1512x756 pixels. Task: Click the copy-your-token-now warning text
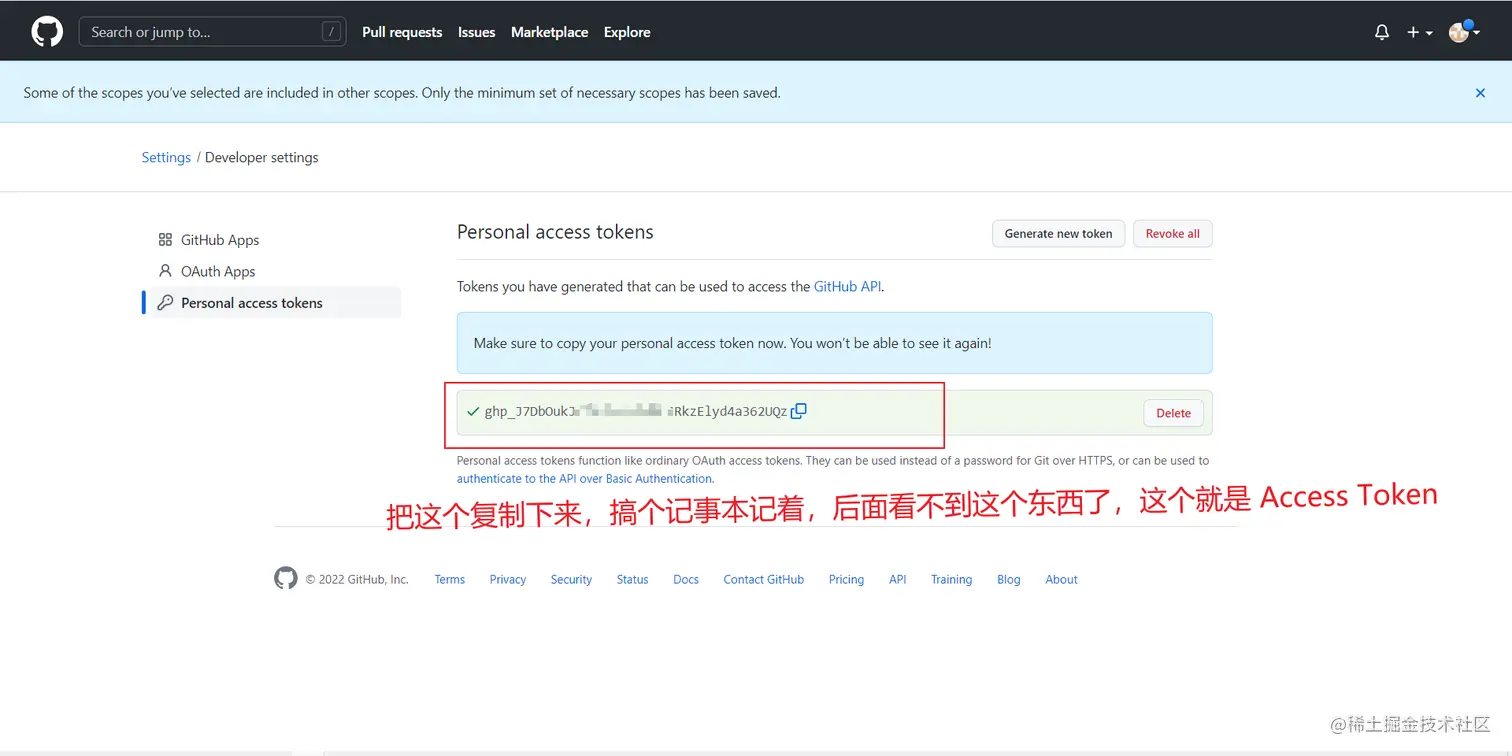[x=733, y=343]
